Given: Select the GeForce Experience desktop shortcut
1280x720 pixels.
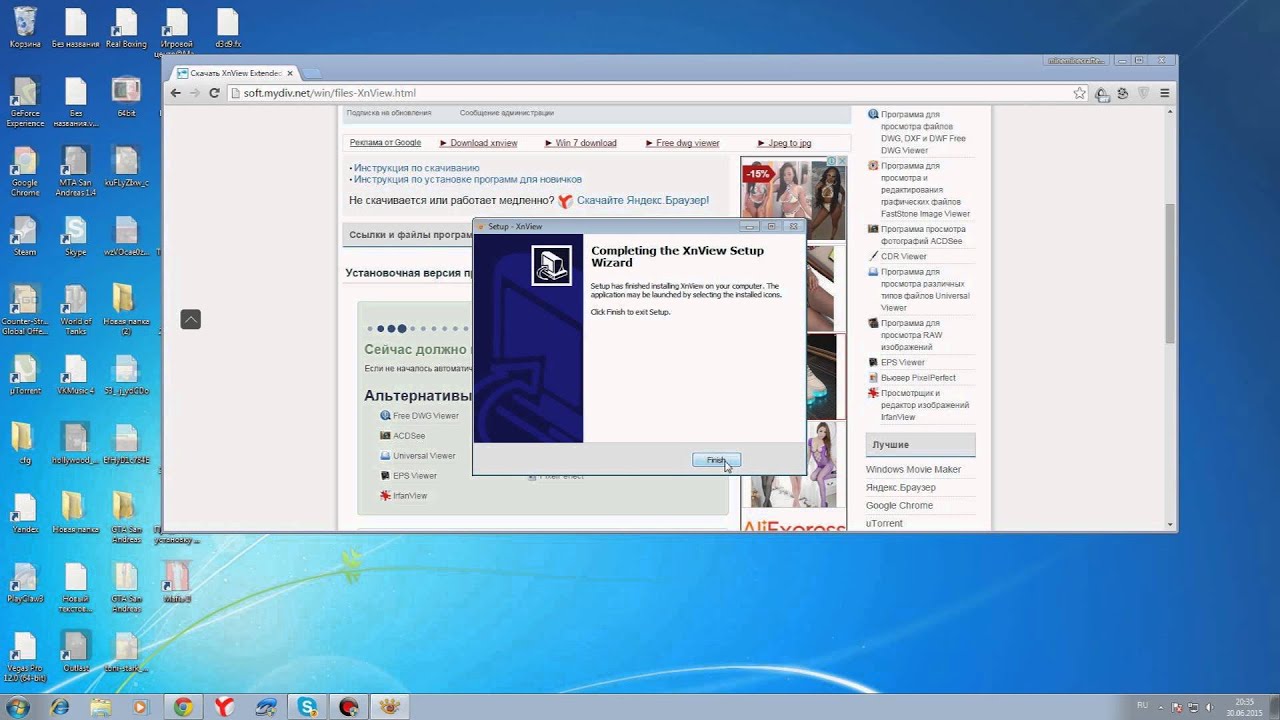Looking at the screenshot, I should pyautogui.click(x=25, y=104).
